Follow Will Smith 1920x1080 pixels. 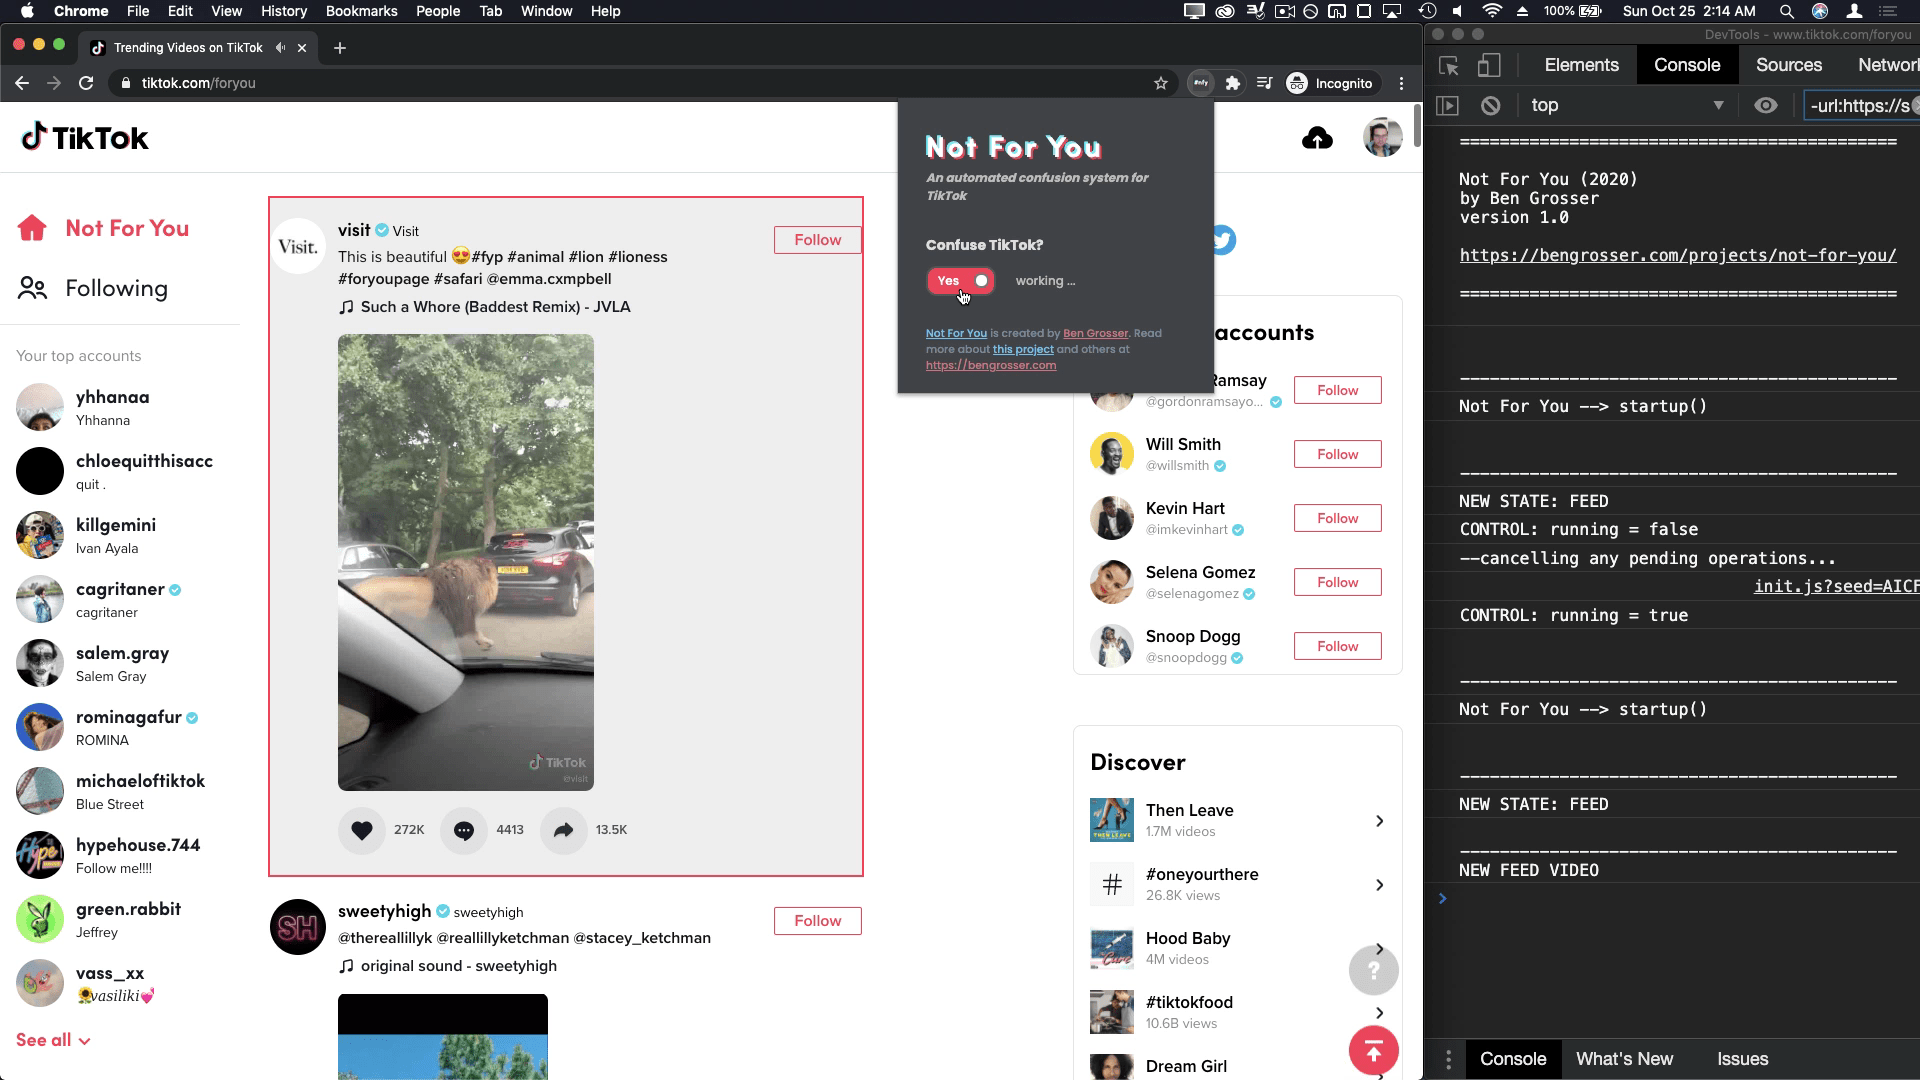(x=1337, y=454)
